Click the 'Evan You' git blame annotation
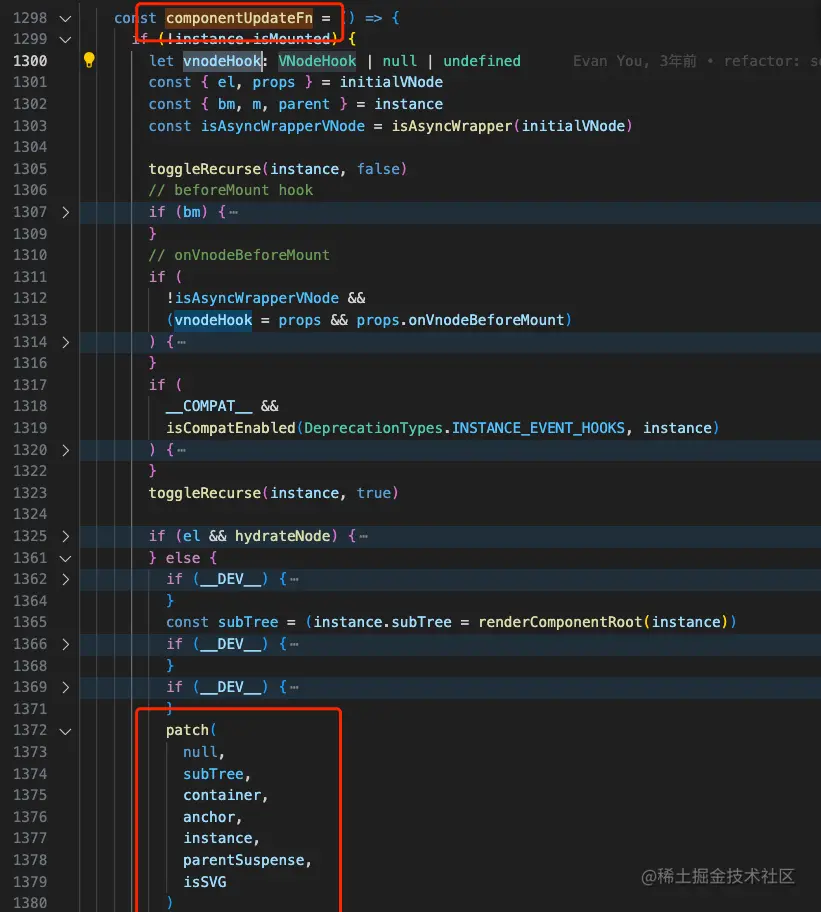 tap(611, 60)
